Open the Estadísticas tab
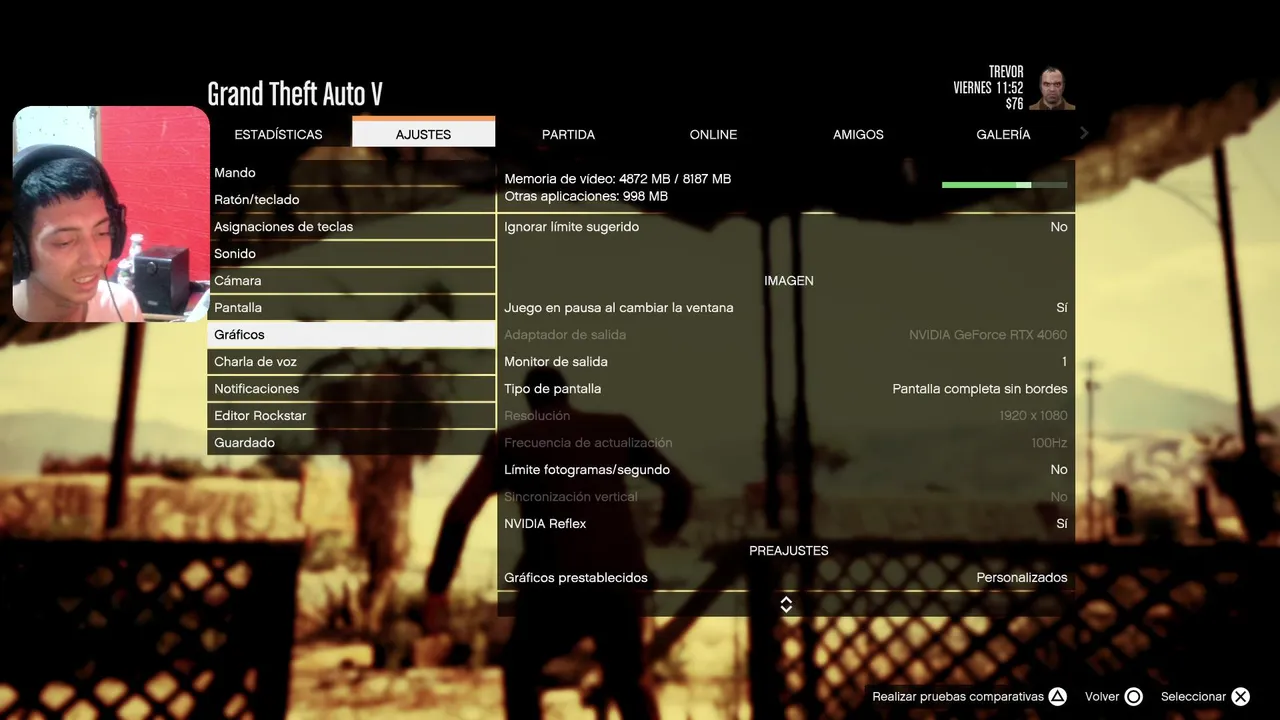The width and height of the screenshot is (1280, 720). point(278,134)
